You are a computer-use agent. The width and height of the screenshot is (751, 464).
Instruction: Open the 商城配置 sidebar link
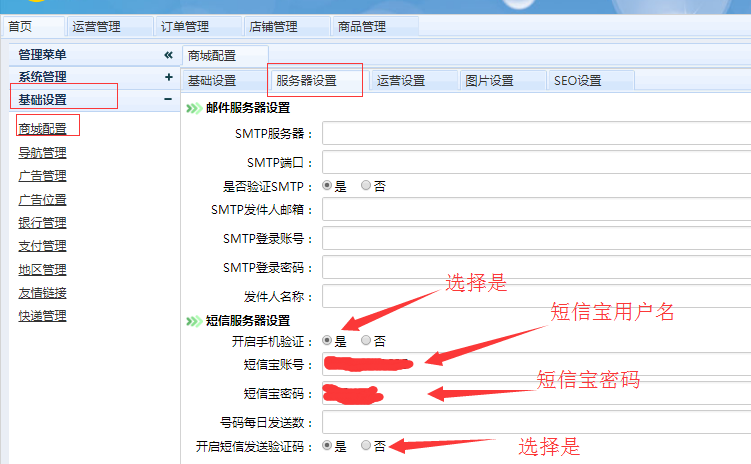coord(42,129)
